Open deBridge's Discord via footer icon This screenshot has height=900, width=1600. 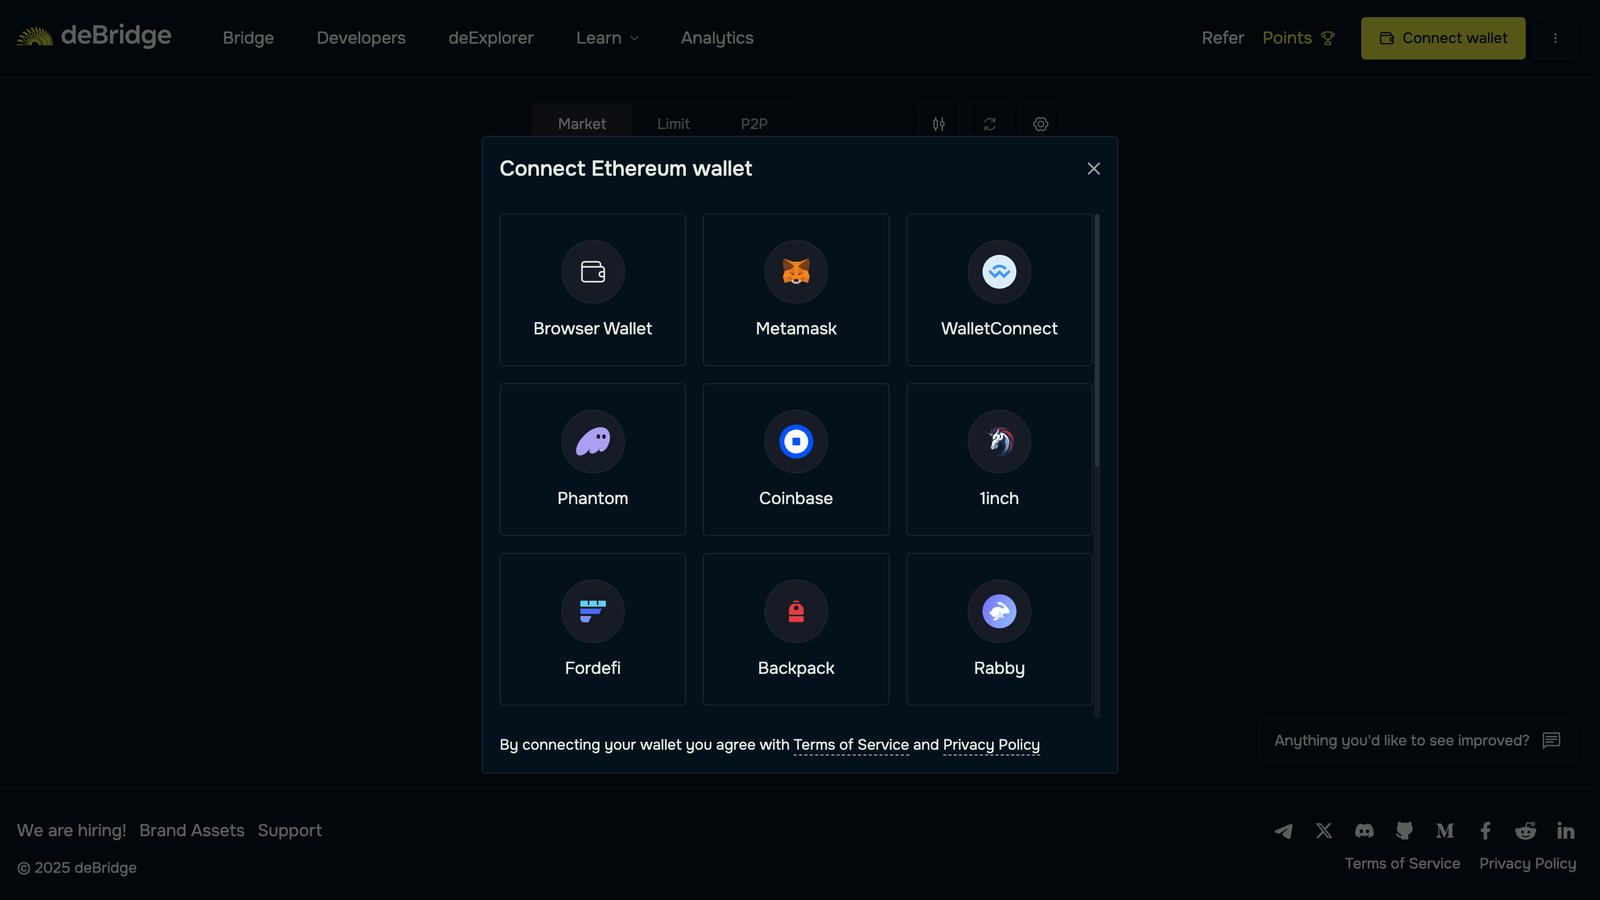click(x=1363, y=830)
